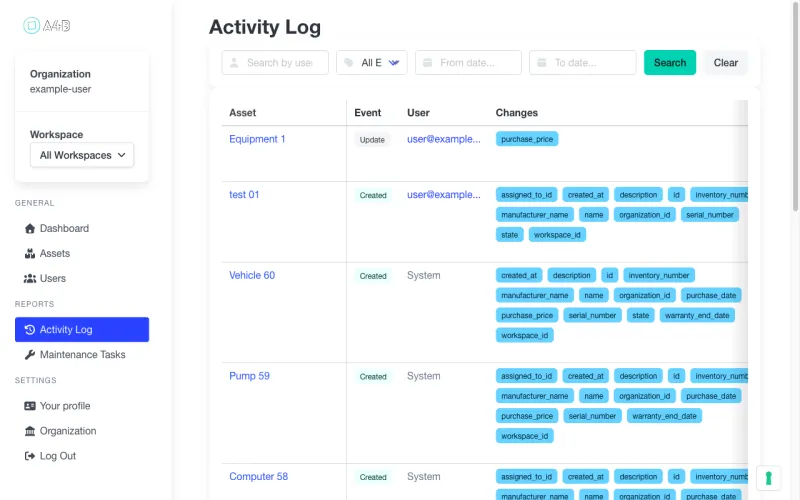Open the Pump 59 asset link
Image resolution: width=800 pixels, height=500 pixels.
[249, 376]
